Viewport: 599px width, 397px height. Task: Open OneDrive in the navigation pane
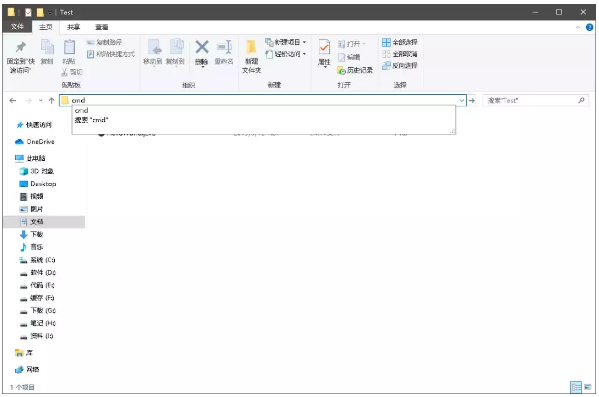click(x=34, y=142)
